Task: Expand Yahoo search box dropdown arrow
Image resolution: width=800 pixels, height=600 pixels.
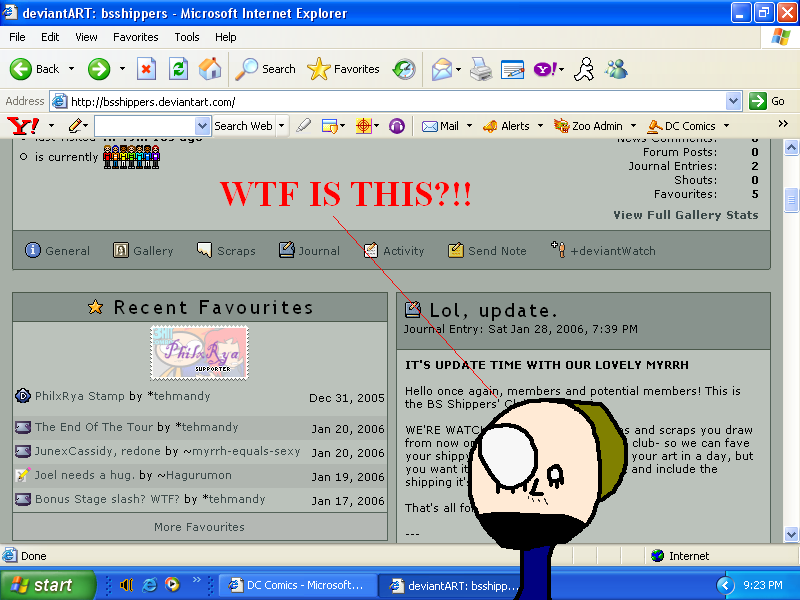Action: click(202, 126)
